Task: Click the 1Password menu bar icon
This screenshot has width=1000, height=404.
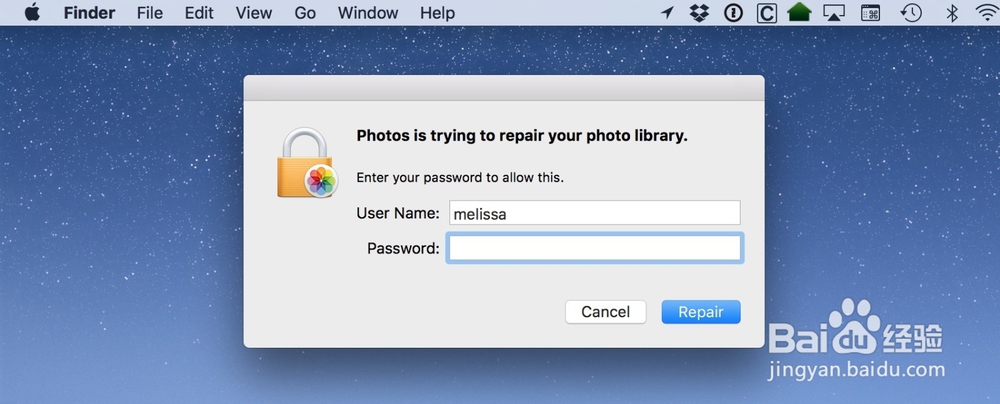Action: click(x=732, y=13)
